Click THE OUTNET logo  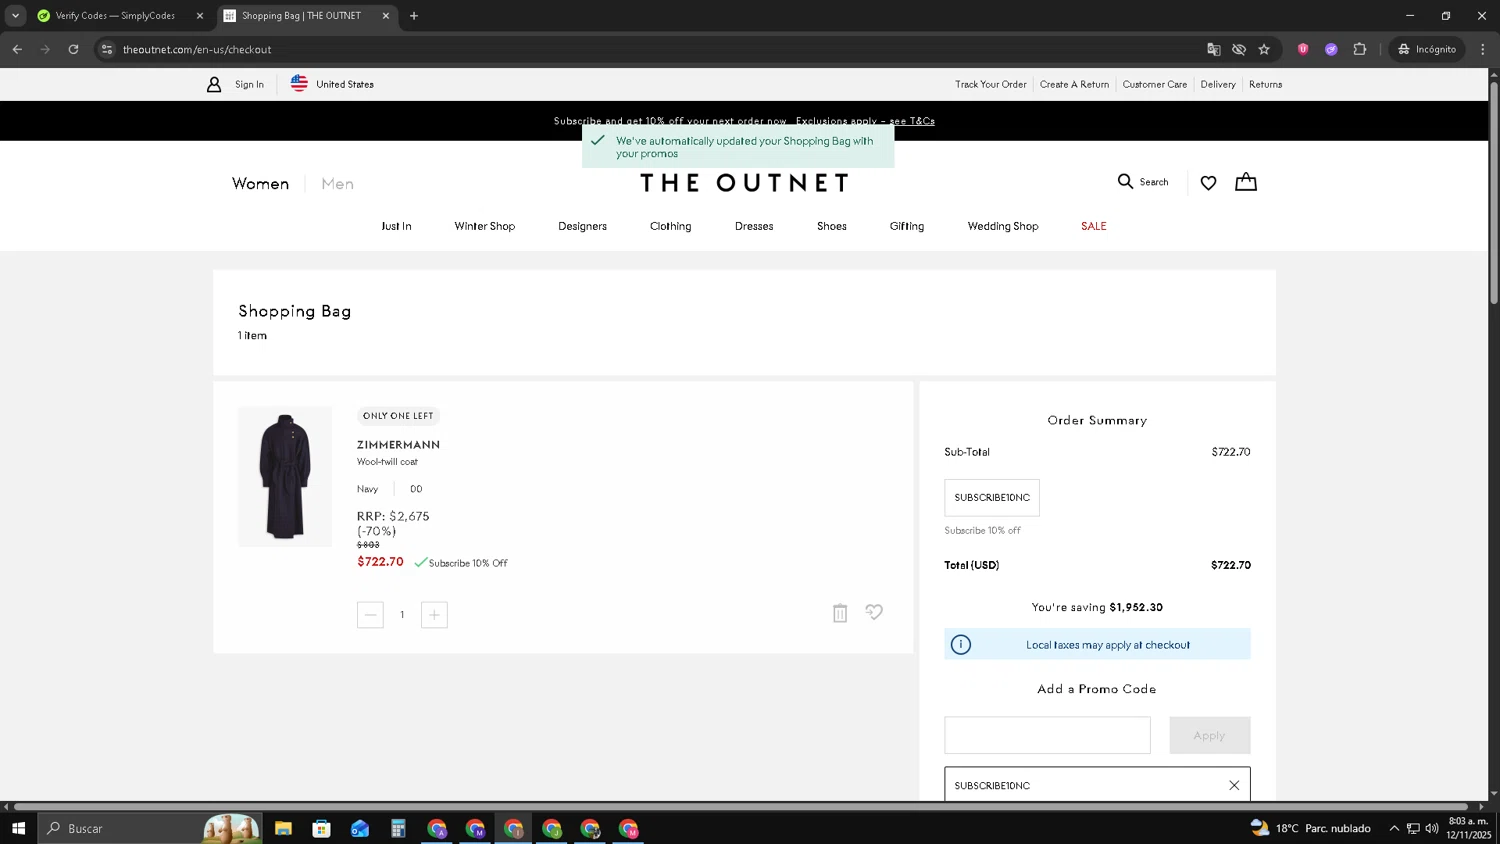(x=744, y=183)
